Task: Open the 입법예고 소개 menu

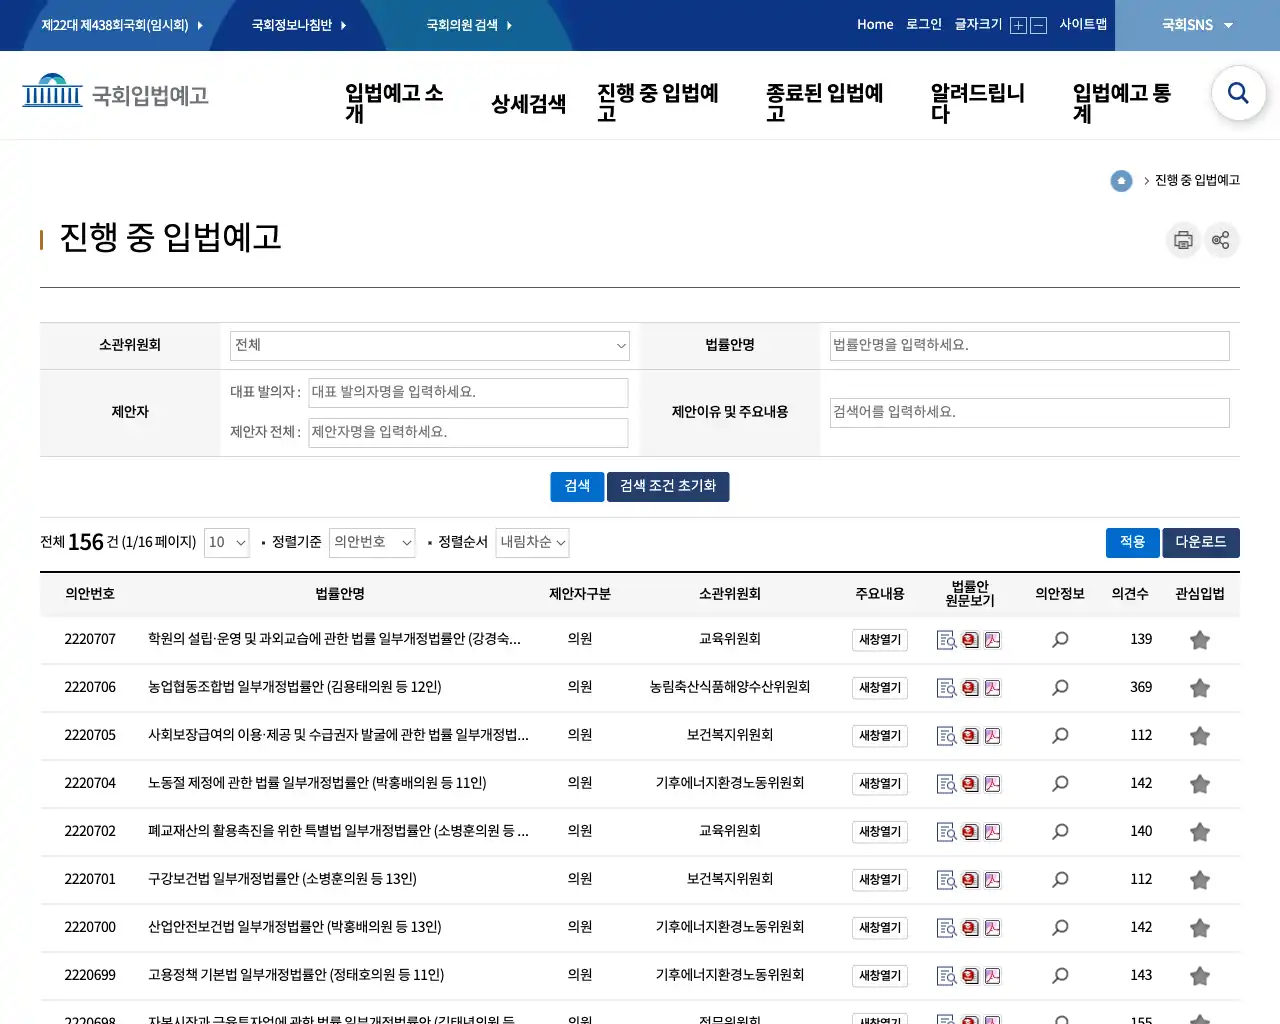Action: coord(394,103)
